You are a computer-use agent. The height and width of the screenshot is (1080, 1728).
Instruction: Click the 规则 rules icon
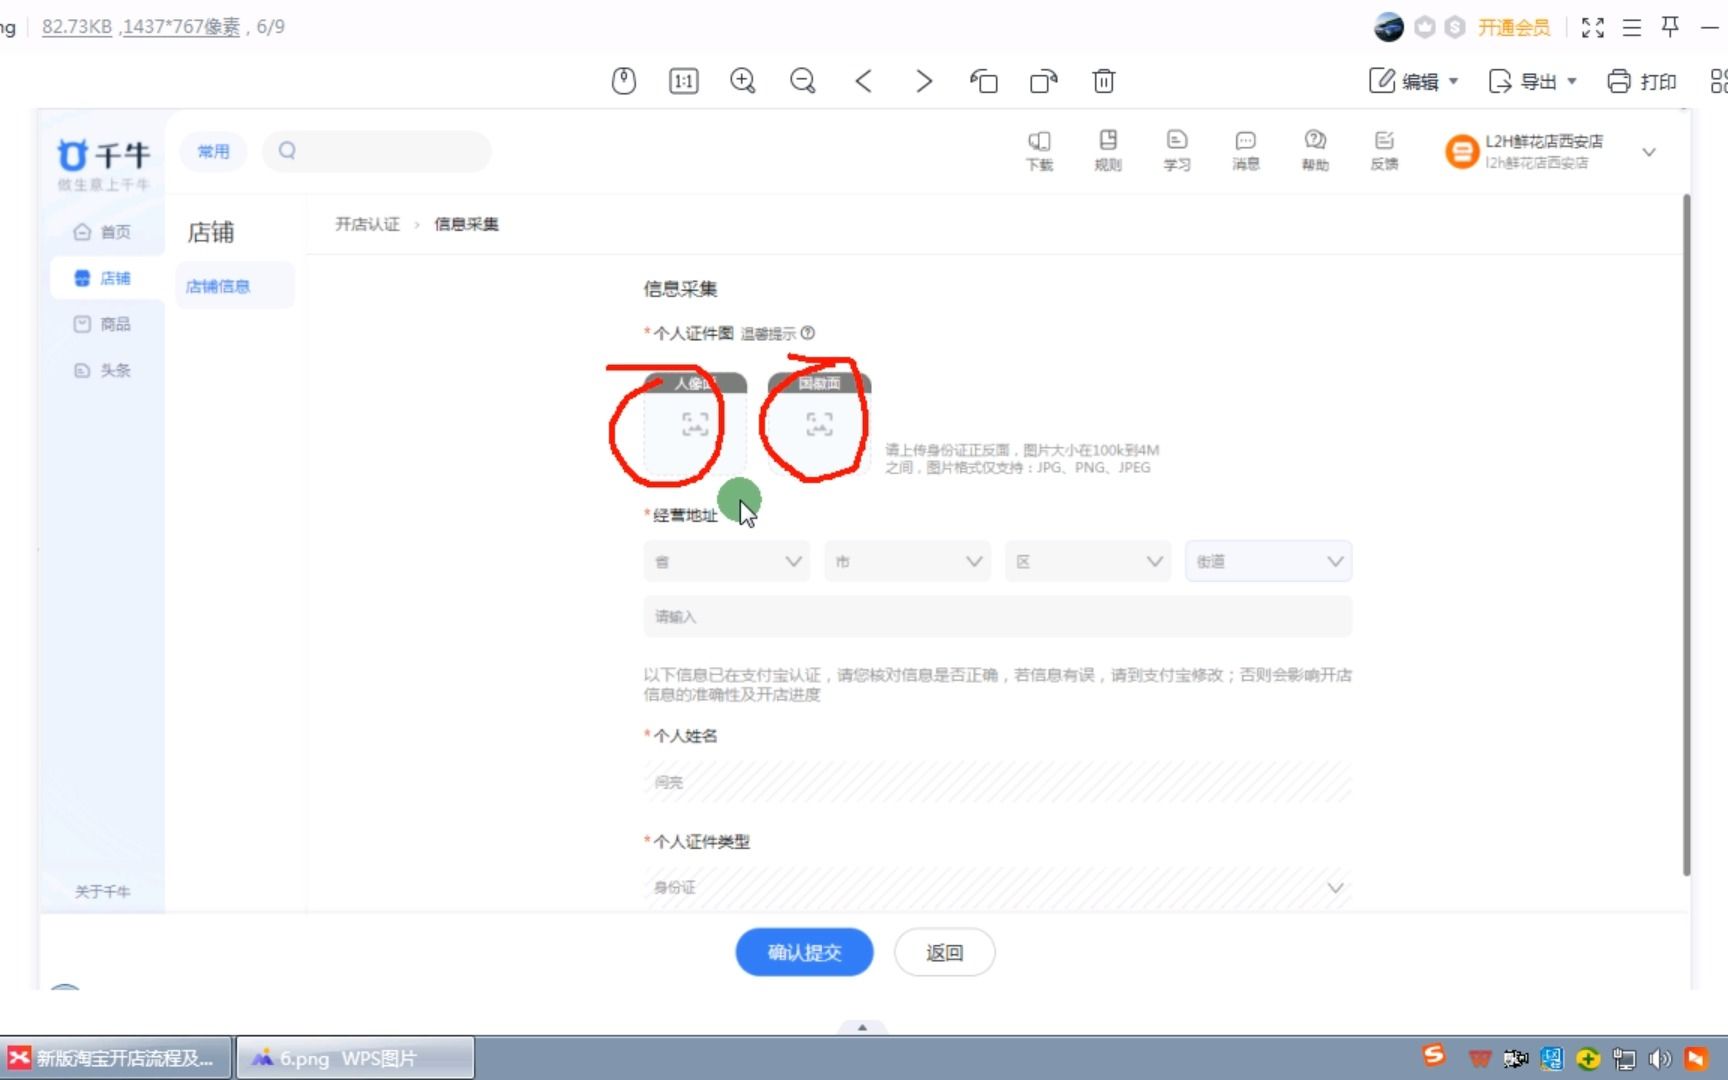coord(1108,151)
